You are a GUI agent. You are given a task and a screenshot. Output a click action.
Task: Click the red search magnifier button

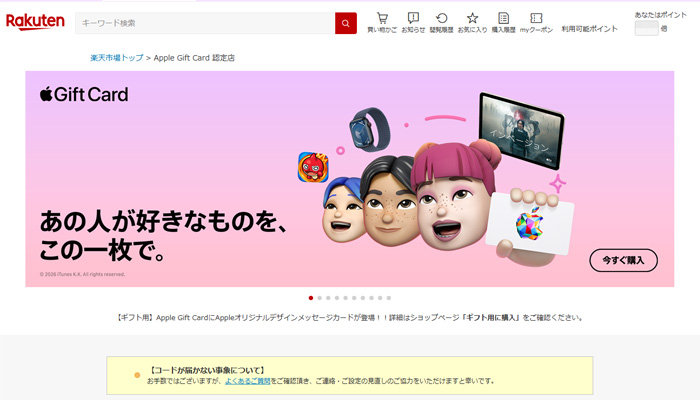(x=346, y=23)
